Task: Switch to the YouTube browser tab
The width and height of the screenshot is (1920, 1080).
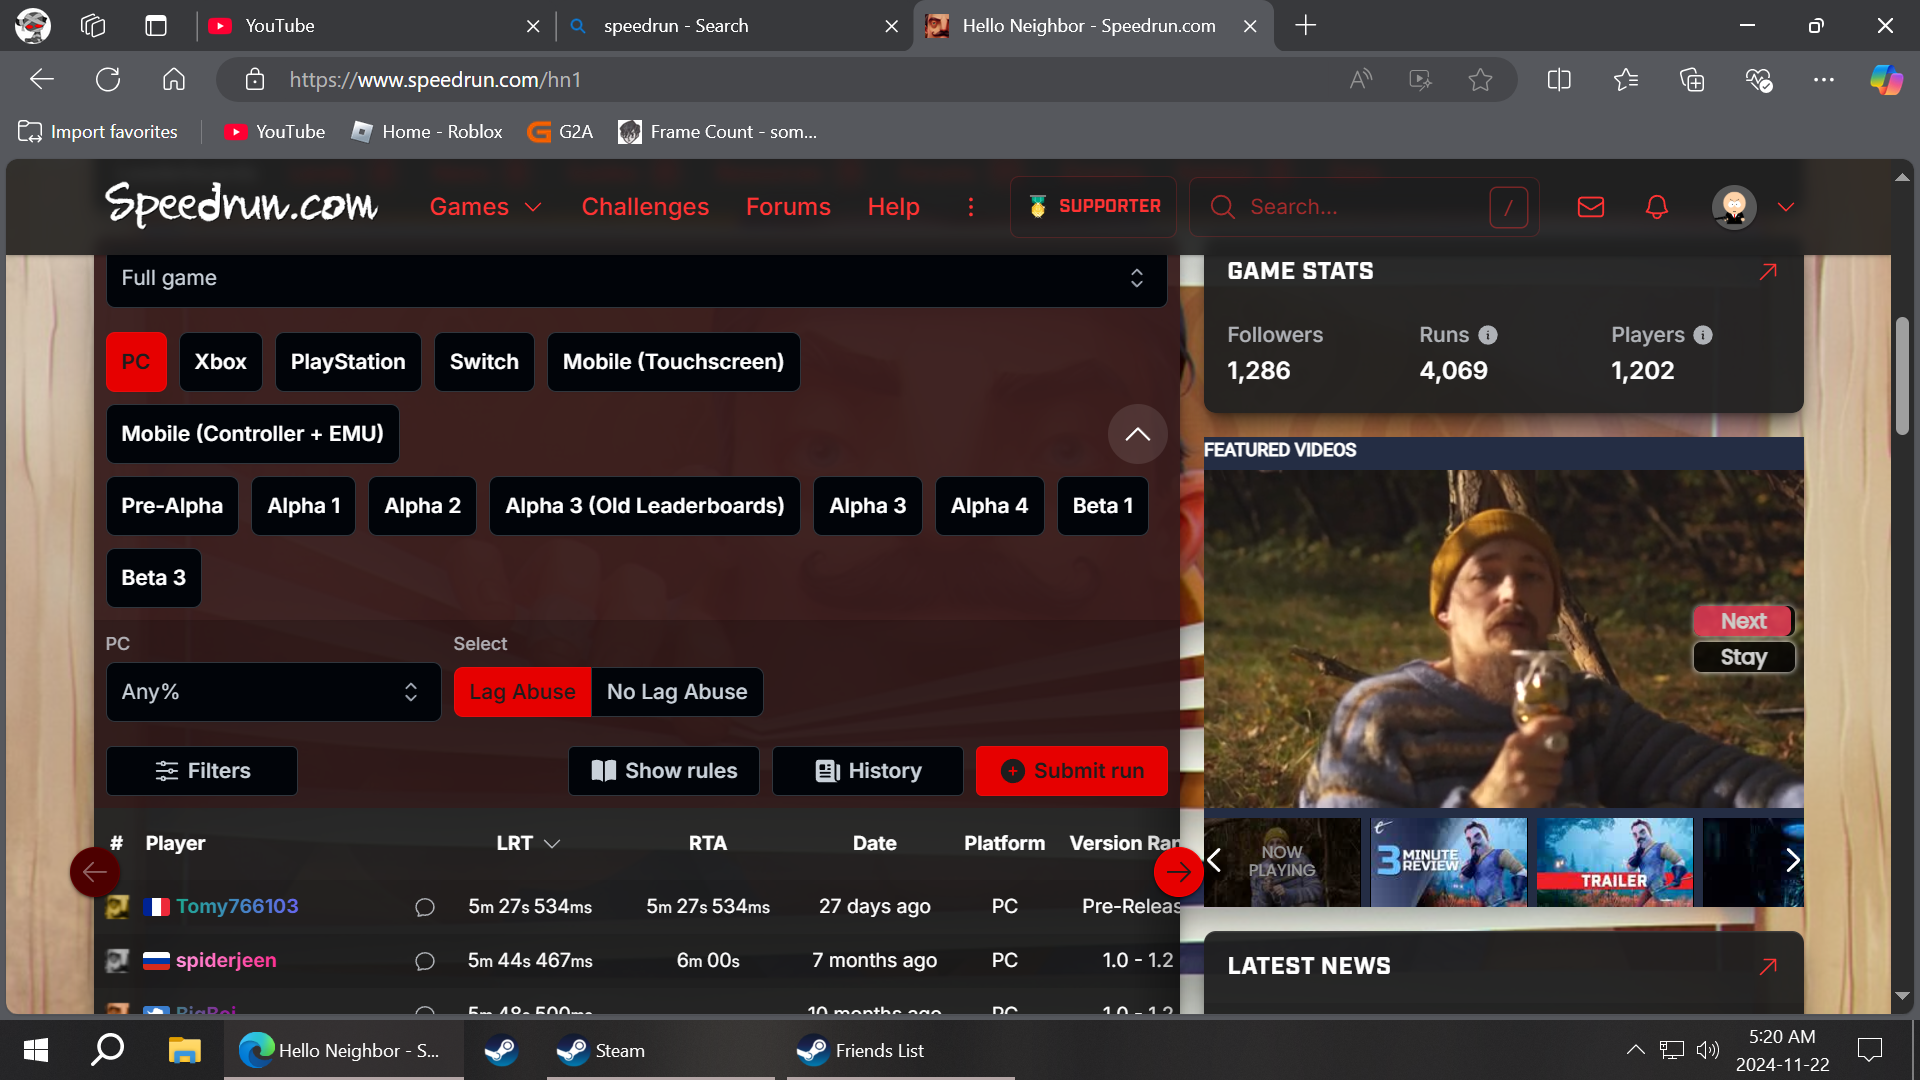Action: 375,26
